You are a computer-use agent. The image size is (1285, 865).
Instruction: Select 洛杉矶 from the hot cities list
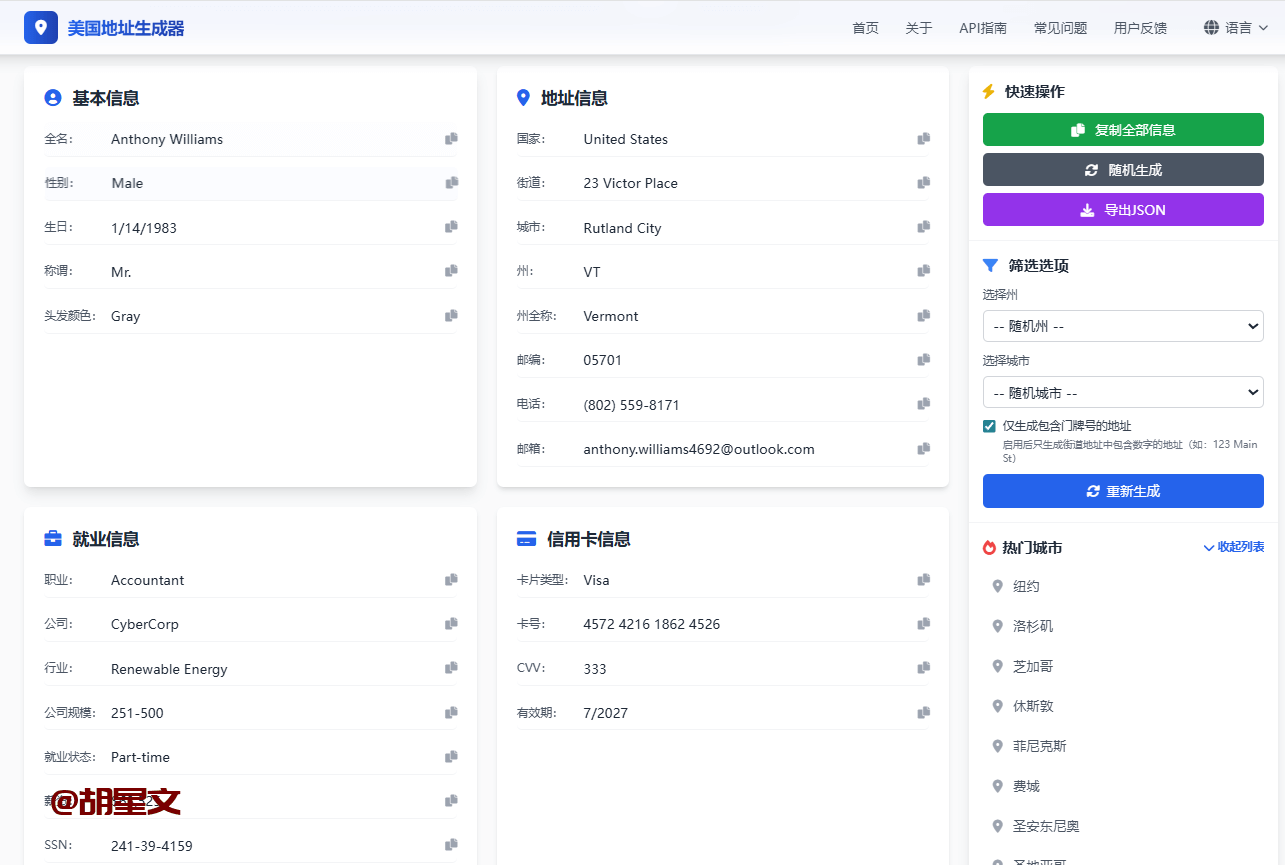(1032, 626)
